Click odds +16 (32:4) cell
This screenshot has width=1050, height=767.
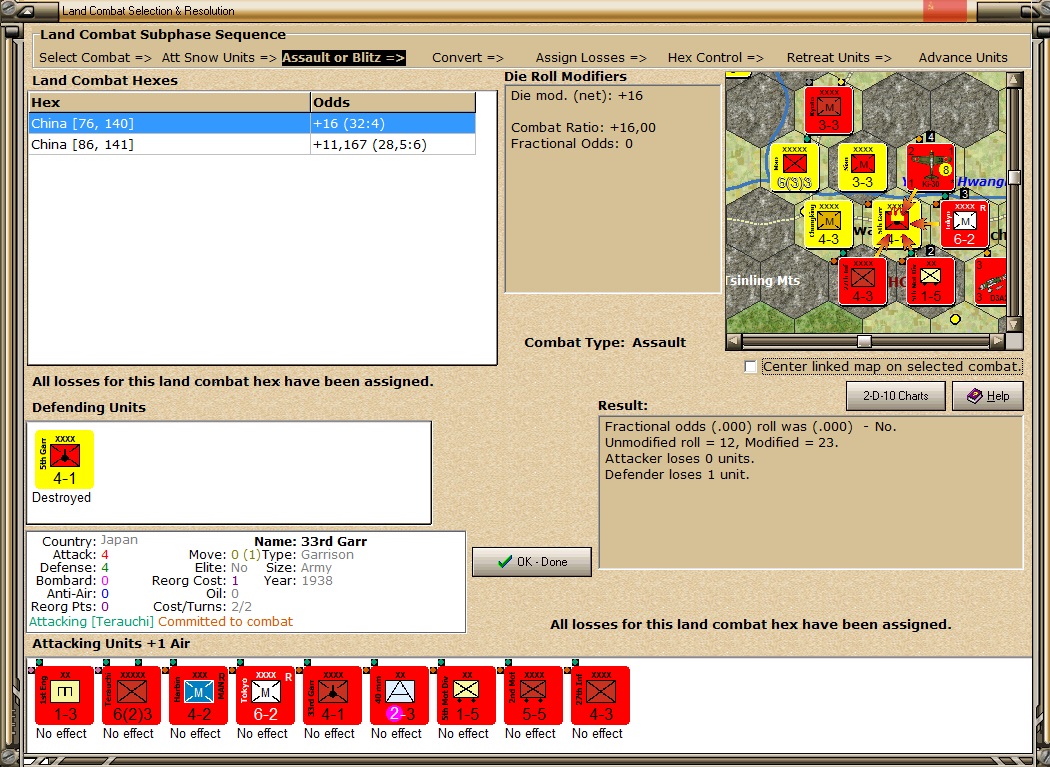pyautogui.click(x=392, y=123)
